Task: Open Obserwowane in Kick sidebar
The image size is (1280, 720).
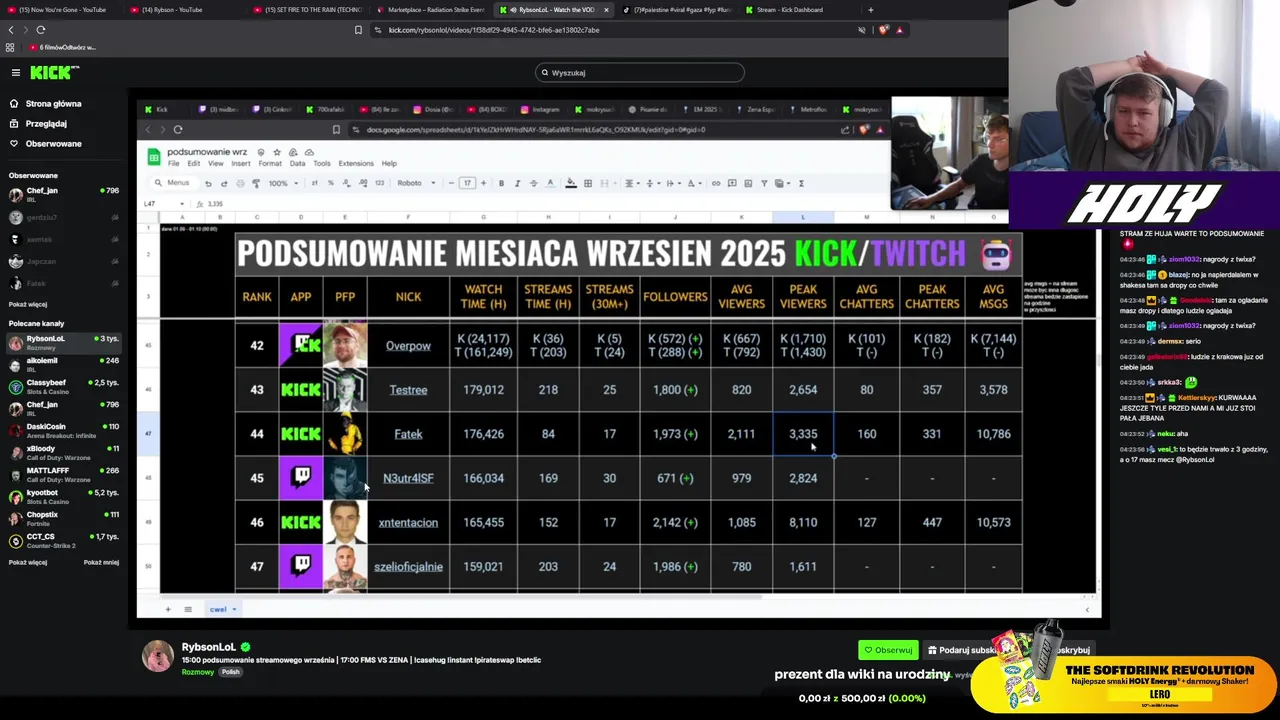Action: click(x=54, y=144)
